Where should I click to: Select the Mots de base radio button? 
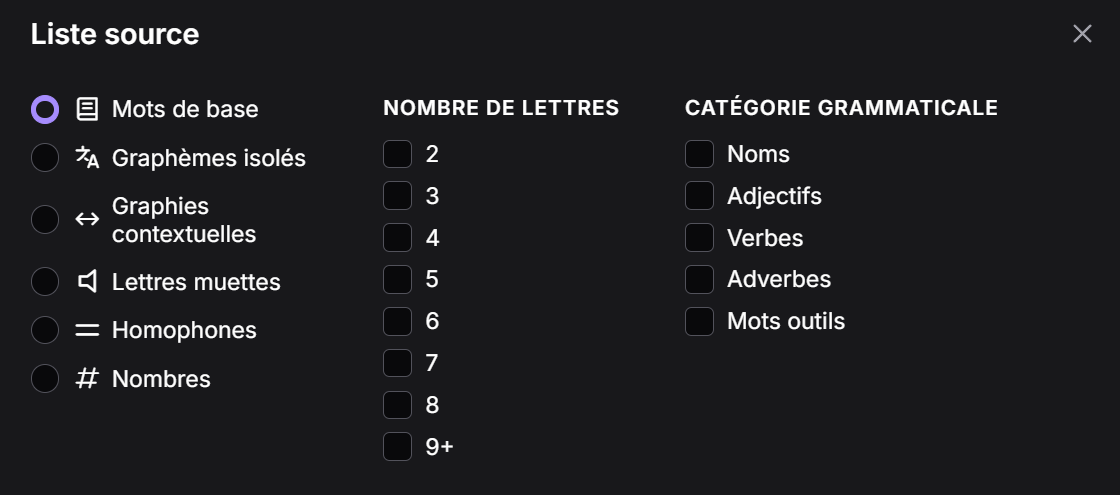point(45,109)
